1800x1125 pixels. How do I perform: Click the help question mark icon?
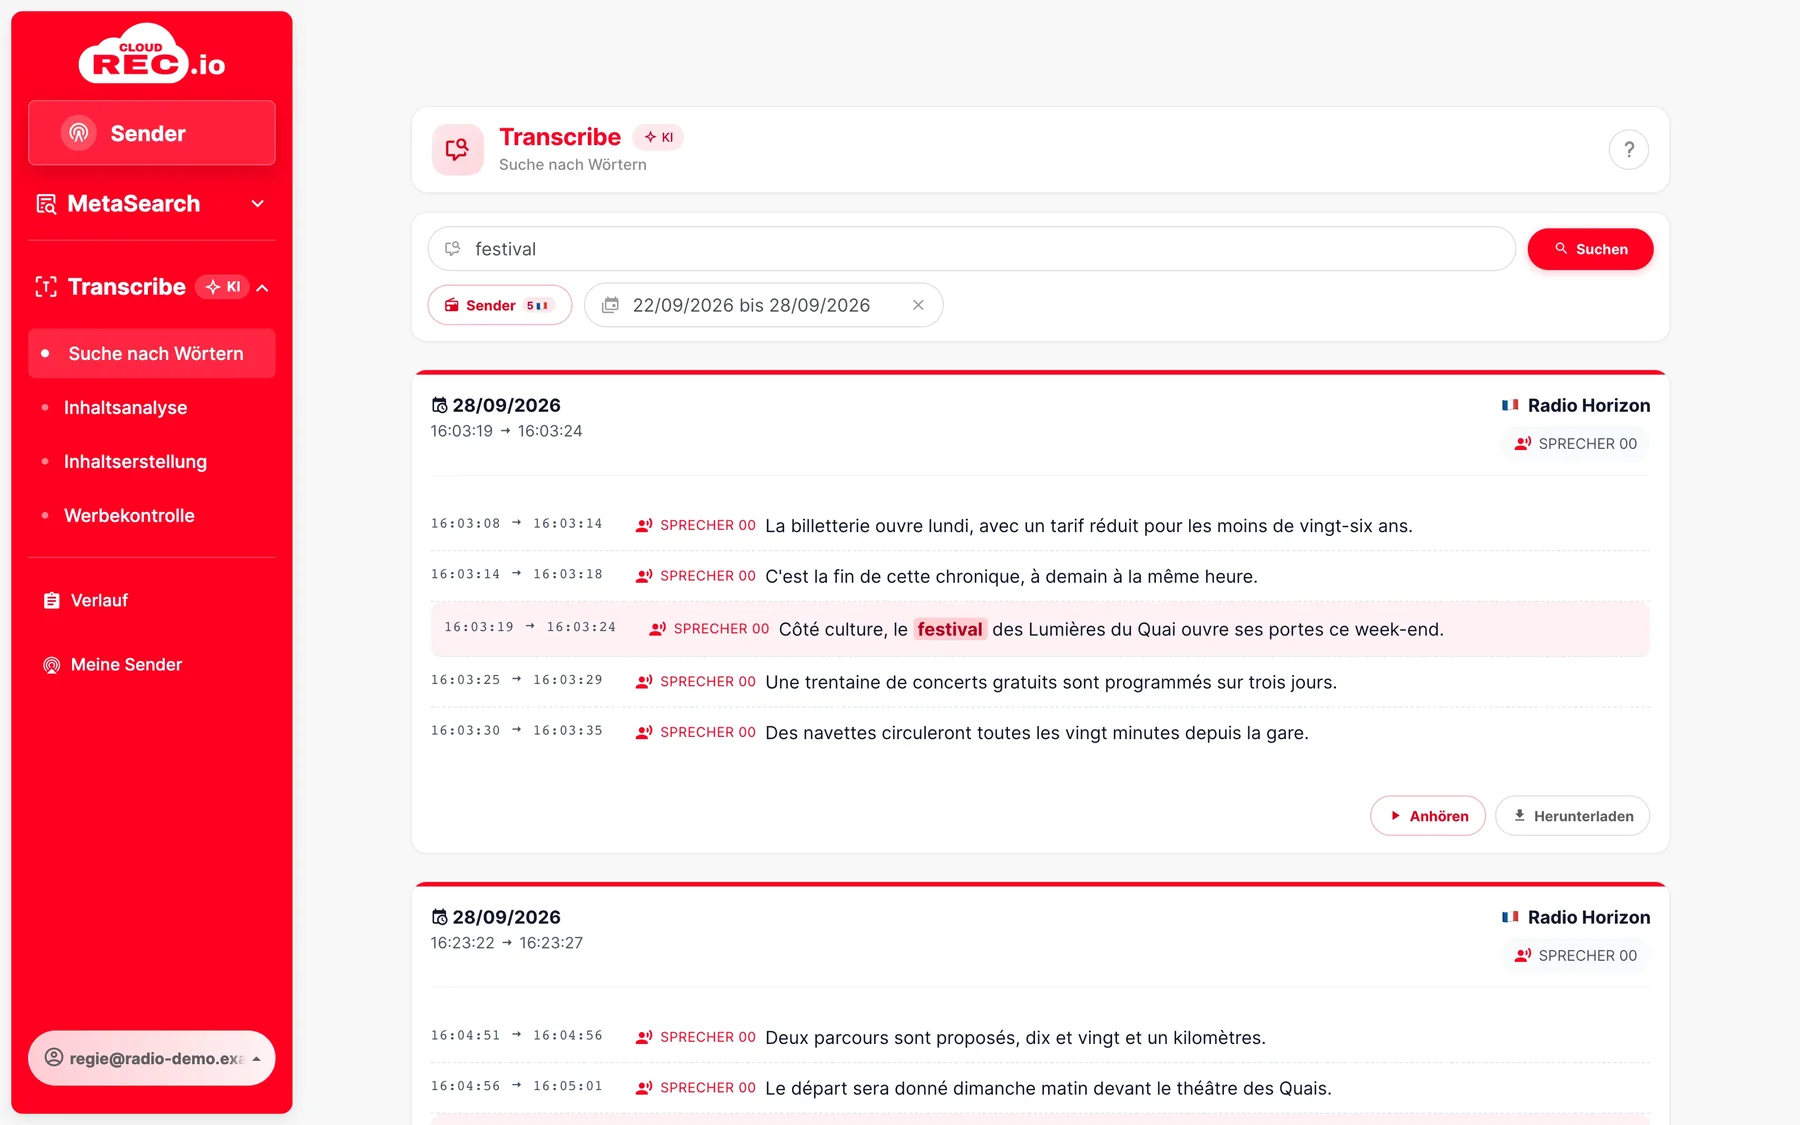point(1628,150)
